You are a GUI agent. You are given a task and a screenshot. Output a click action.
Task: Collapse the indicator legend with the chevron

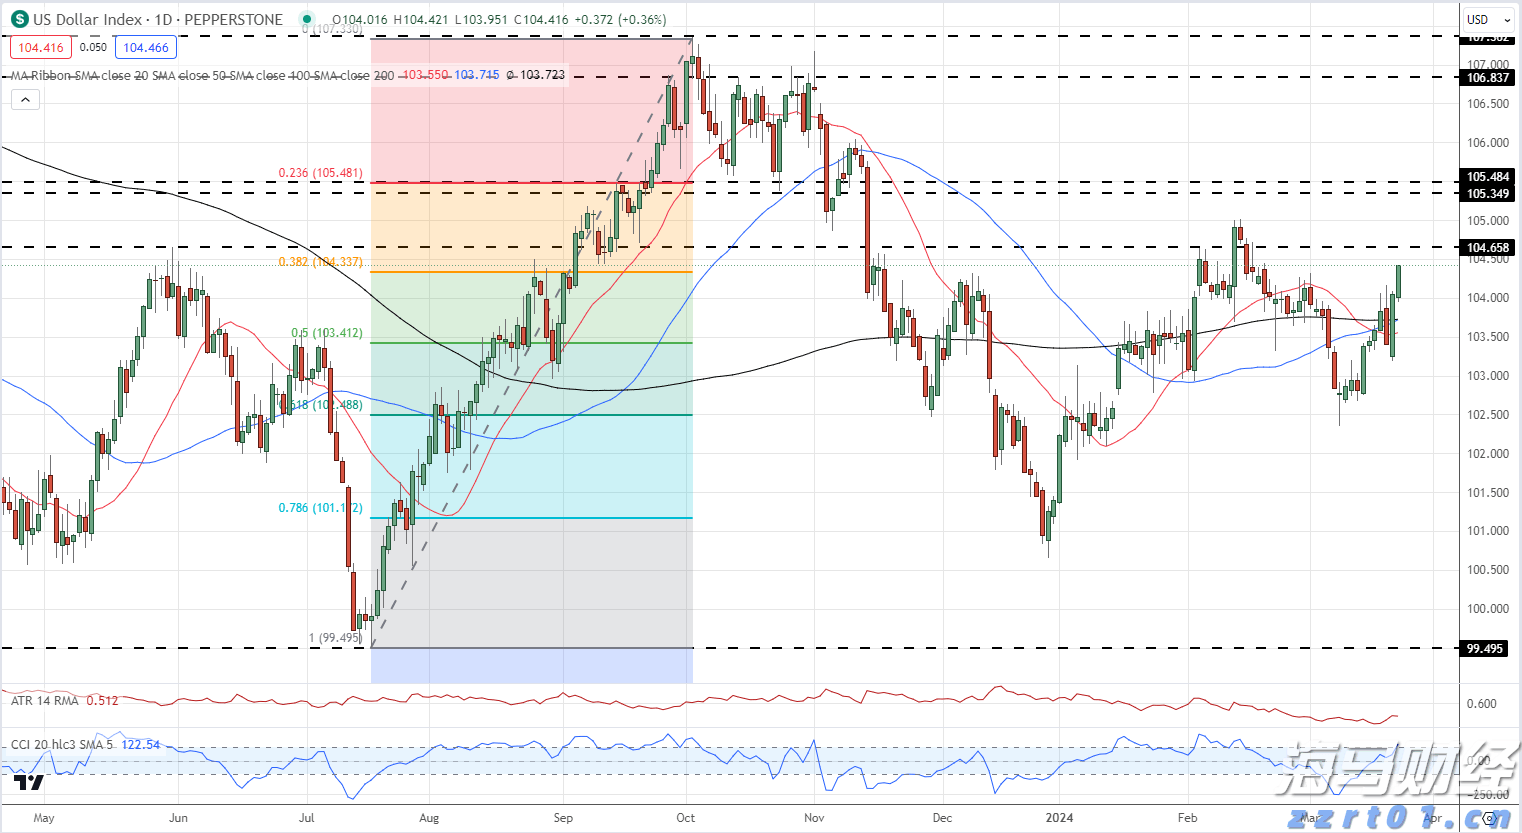click(25, 99)
